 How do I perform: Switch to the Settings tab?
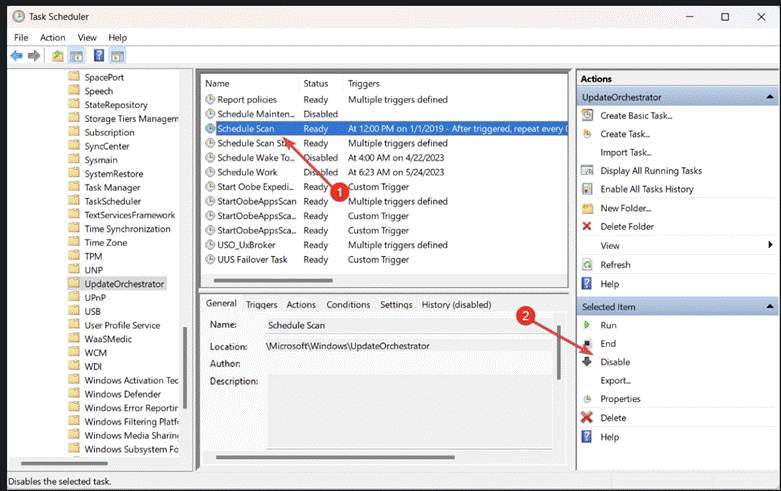(x=396, y=304)
